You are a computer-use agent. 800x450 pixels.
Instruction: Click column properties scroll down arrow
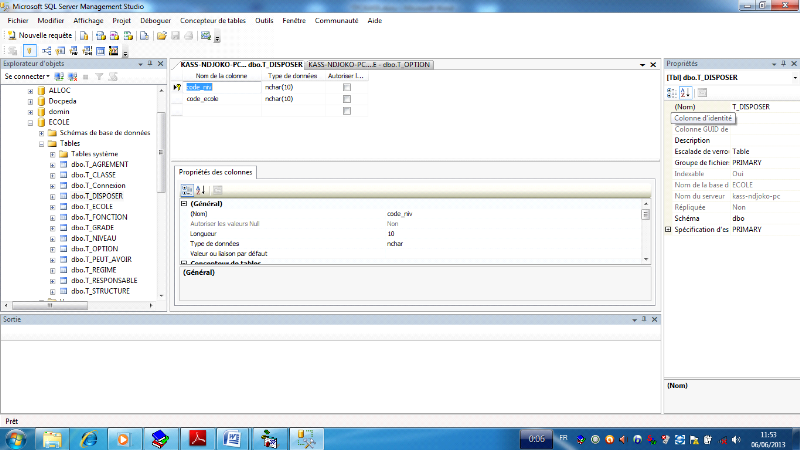(x=646, y=259)
